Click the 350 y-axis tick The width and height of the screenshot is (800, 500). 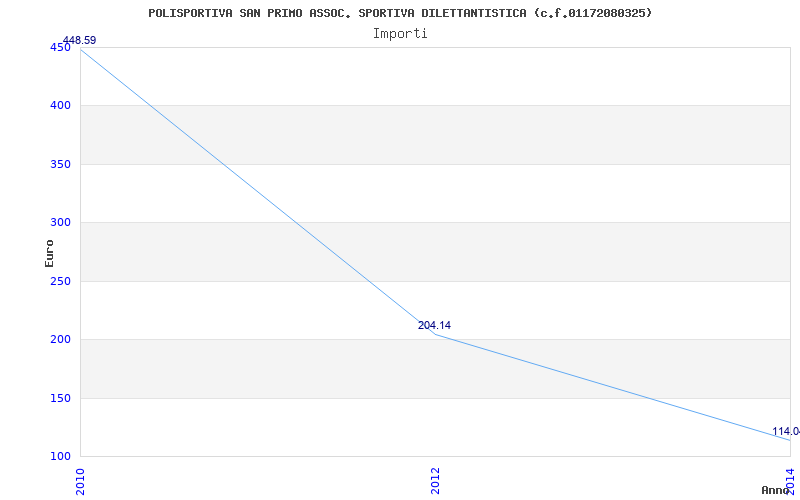tap(60, 165)
